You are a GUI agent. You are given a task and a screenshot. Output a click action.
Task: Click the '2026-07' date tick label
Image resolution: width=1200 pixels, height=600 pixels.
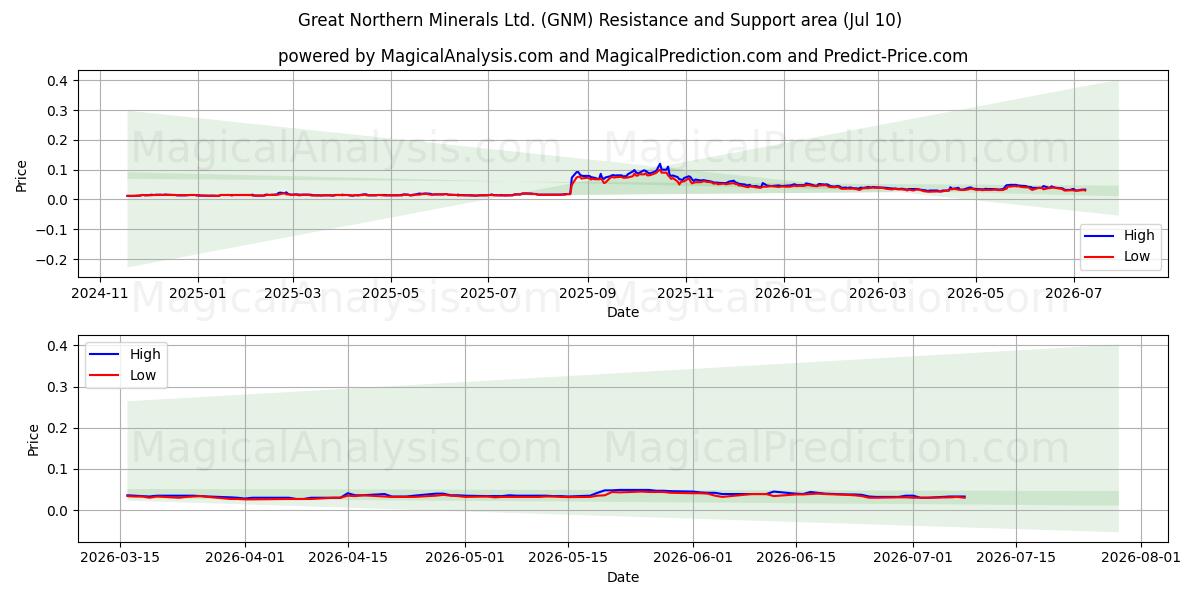tap(1074, 294)
